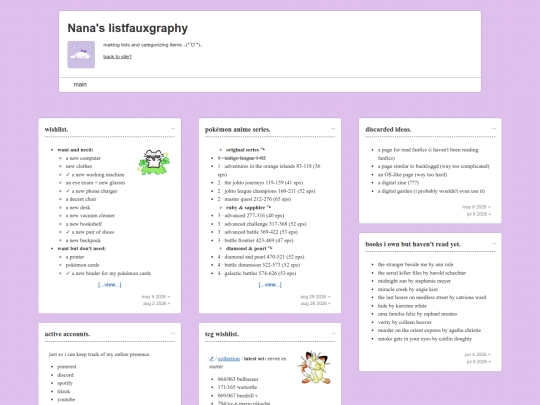
Task: Expand the pokémon anime series view link
Action: [x=270, y=285]
